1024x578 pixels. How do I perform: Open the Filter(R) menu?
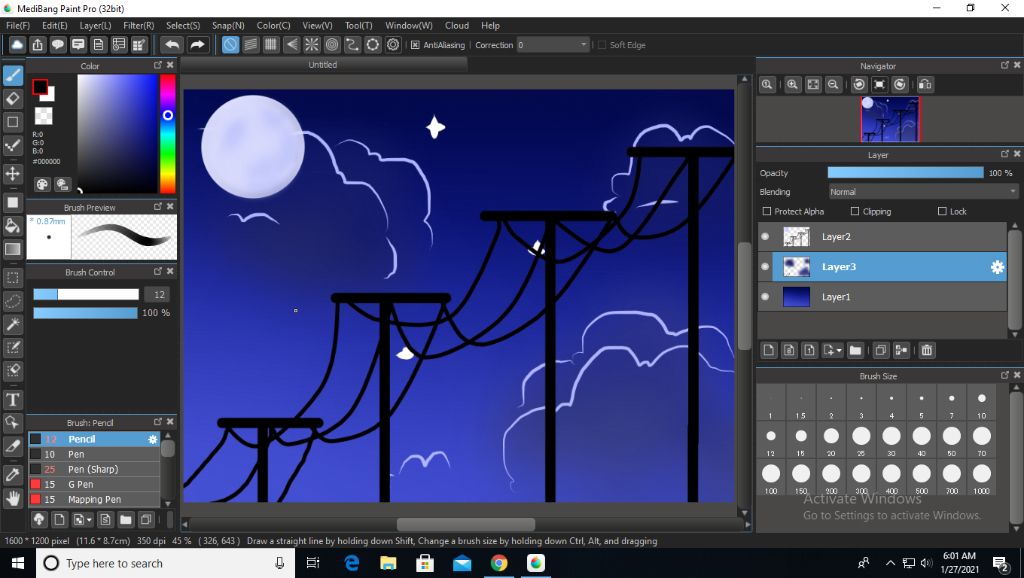(x=138, y=25)
